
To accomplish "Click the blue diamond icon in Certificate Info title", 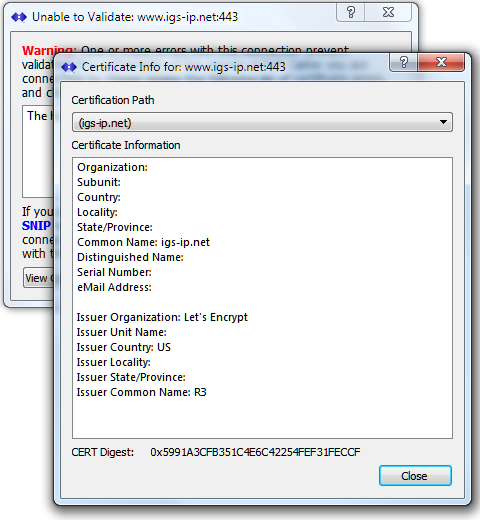I will [x=69, y=67].
